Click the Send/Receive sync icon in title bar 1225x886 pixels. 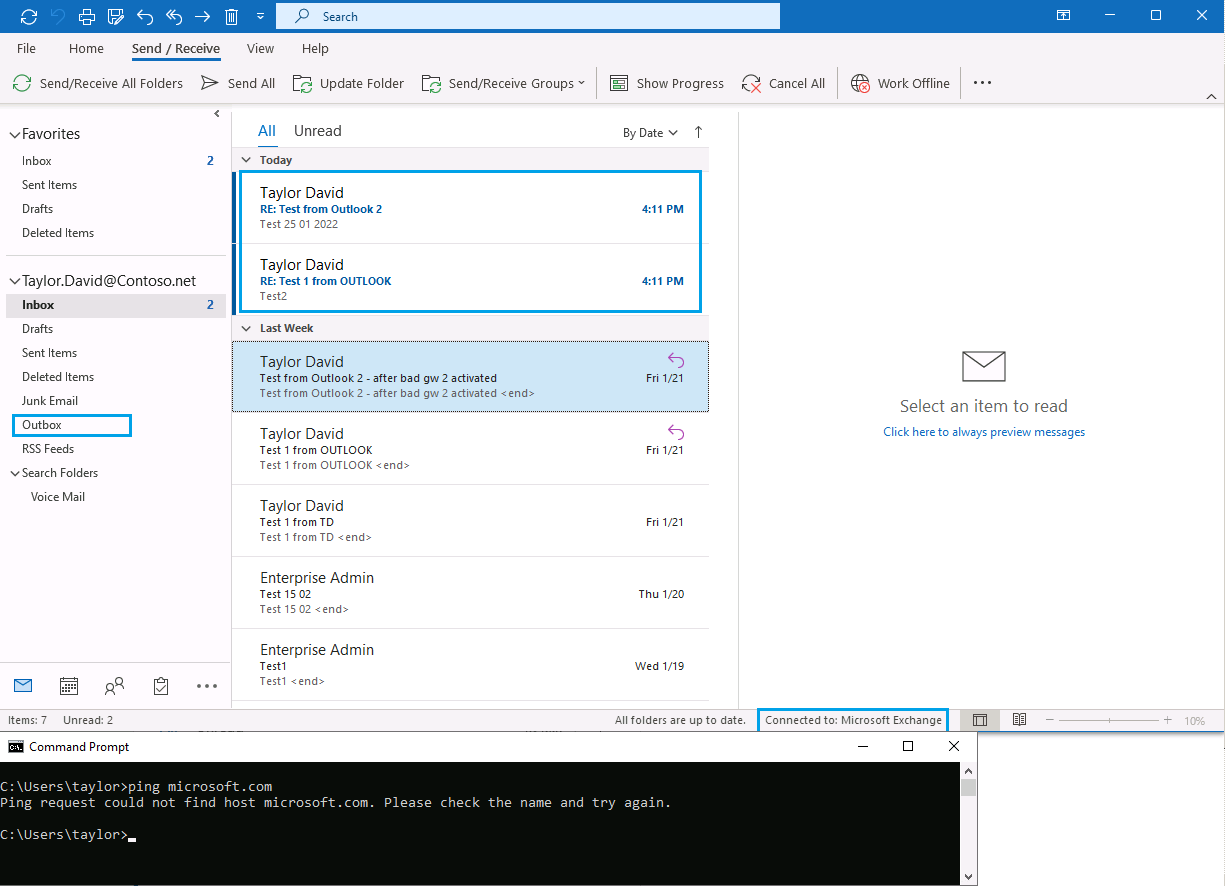(29, 16)
